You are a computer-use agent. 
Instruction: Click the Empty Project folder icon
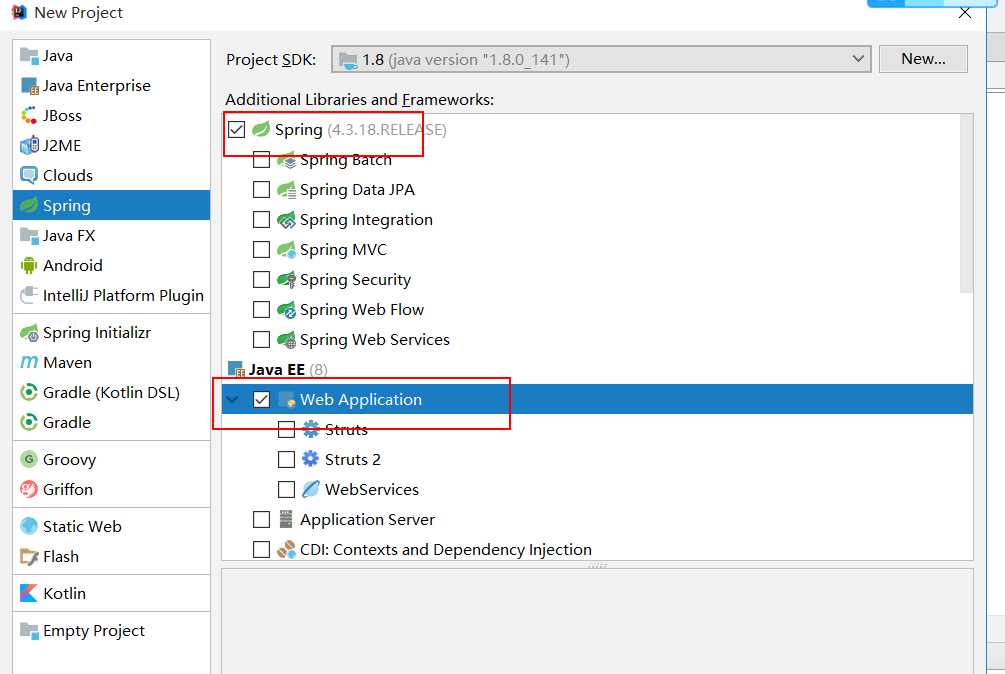coord(29,631)
